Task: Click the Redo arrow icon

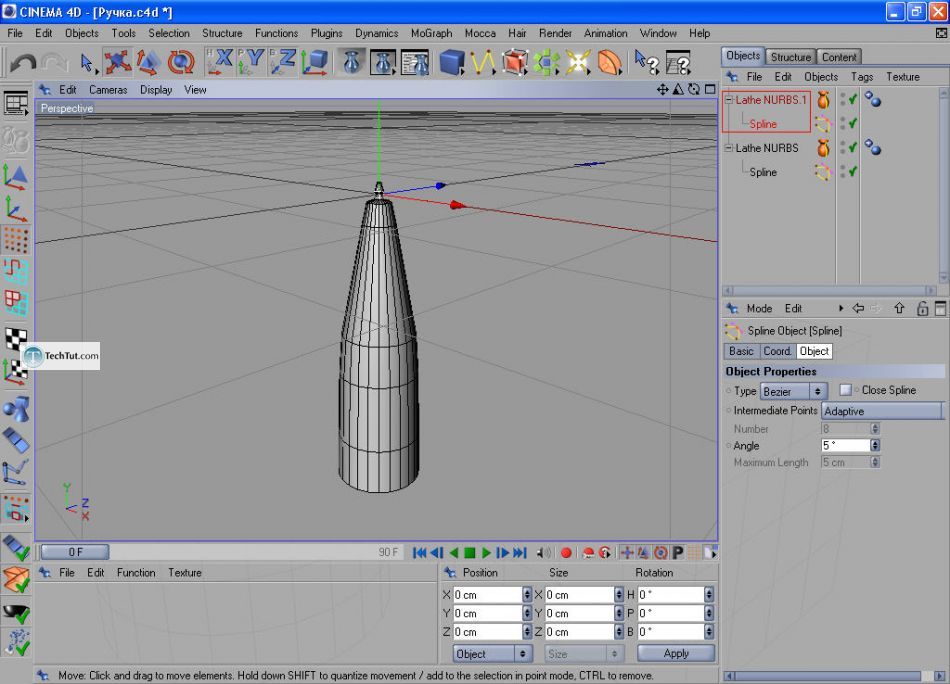Action: tap(55, 62)
